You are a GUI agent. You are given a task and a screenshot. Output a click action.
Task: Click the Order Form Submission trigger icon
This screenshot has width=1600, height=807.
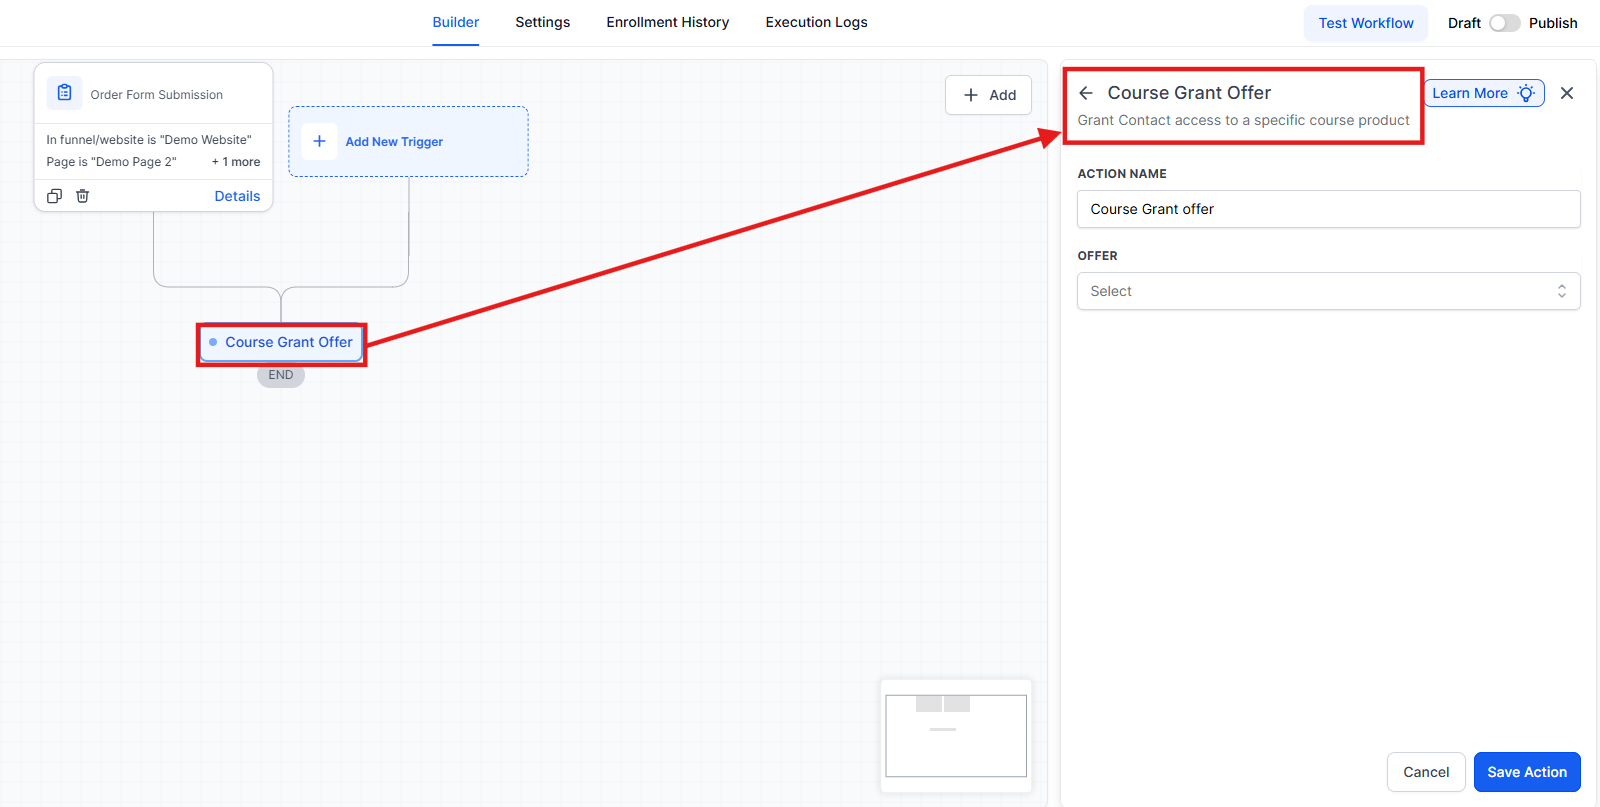pos(64,93)
